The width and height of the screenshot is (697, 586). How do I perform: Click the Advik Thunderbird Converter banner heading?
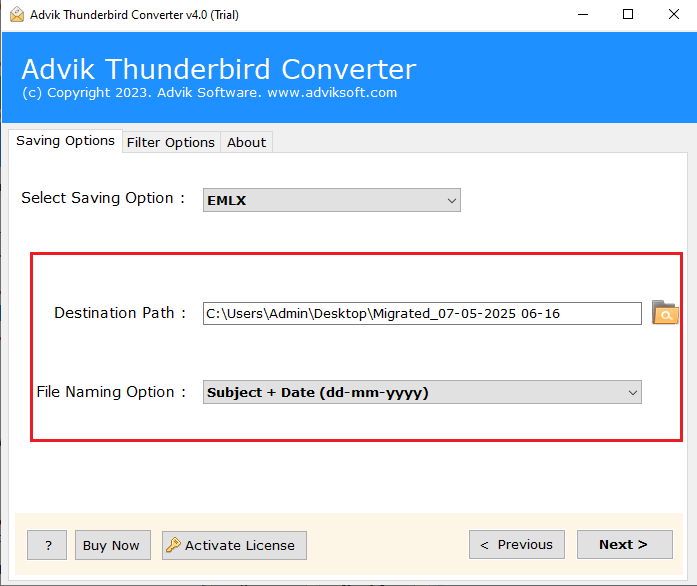(219, 69)
